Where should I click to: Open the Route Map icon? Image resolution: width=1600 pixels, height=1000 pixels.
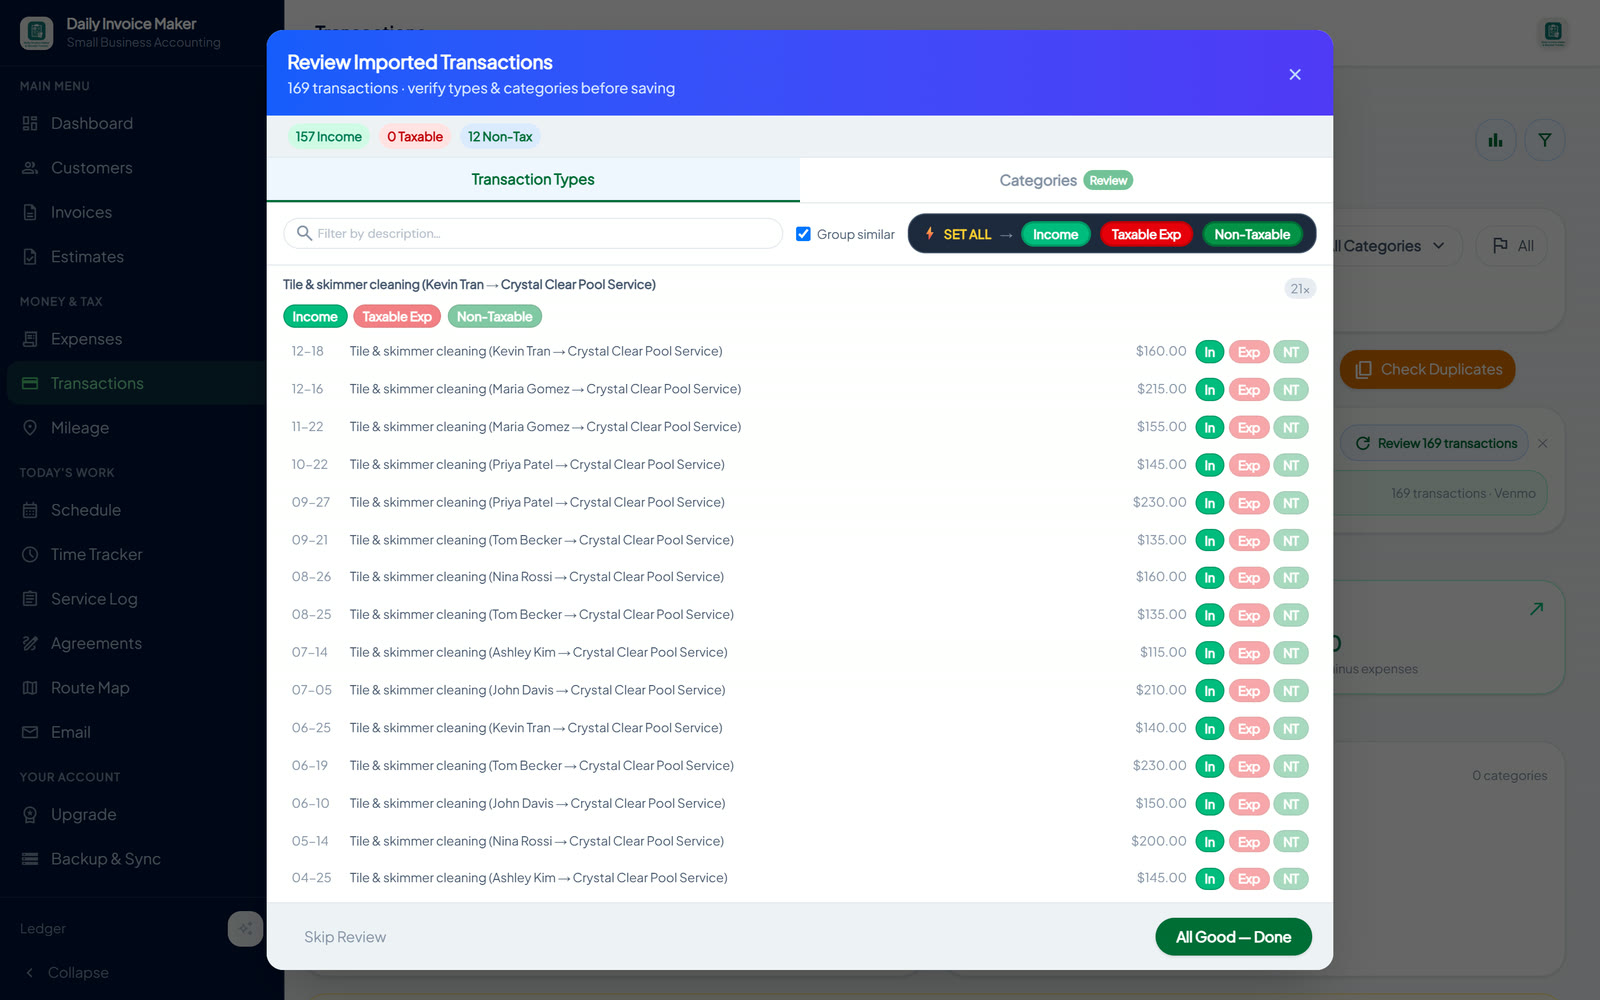(x=30, y=688)
